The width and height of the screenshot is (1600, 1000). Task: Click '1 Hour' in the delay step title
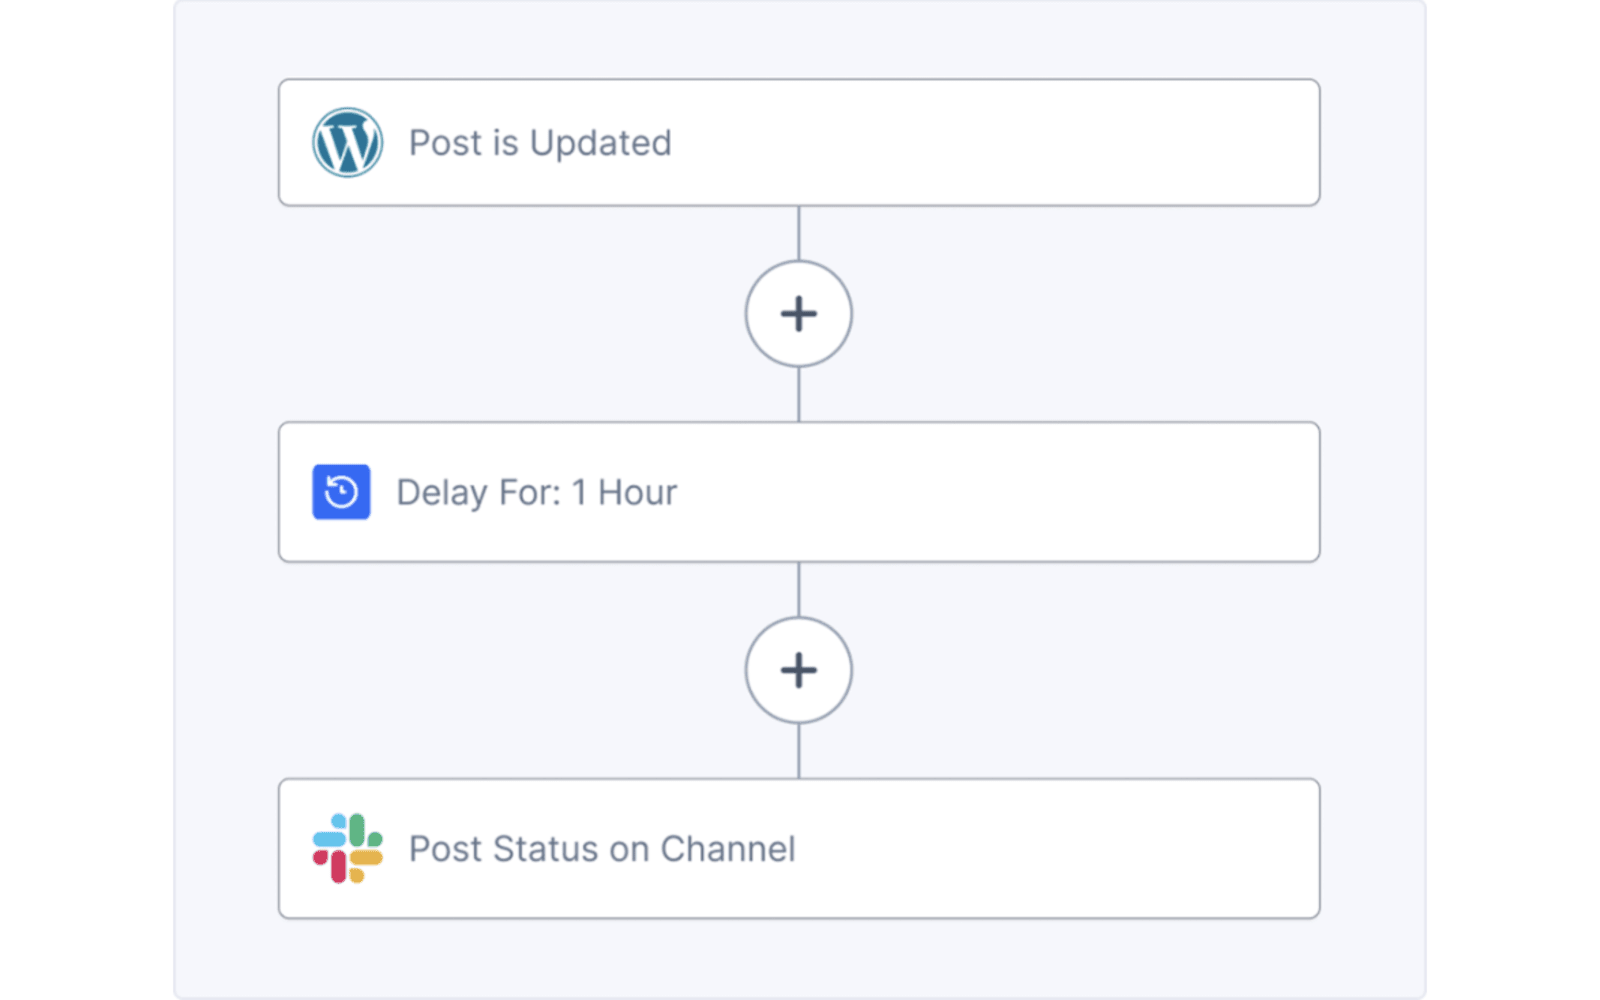point(624,492)
